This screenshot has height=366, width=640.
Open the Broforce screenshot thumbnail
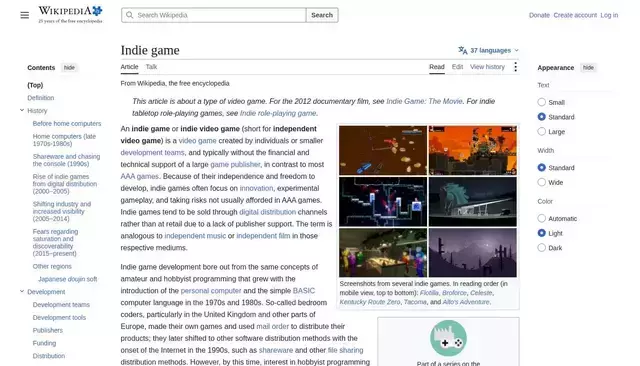click(x=473, y=151)
